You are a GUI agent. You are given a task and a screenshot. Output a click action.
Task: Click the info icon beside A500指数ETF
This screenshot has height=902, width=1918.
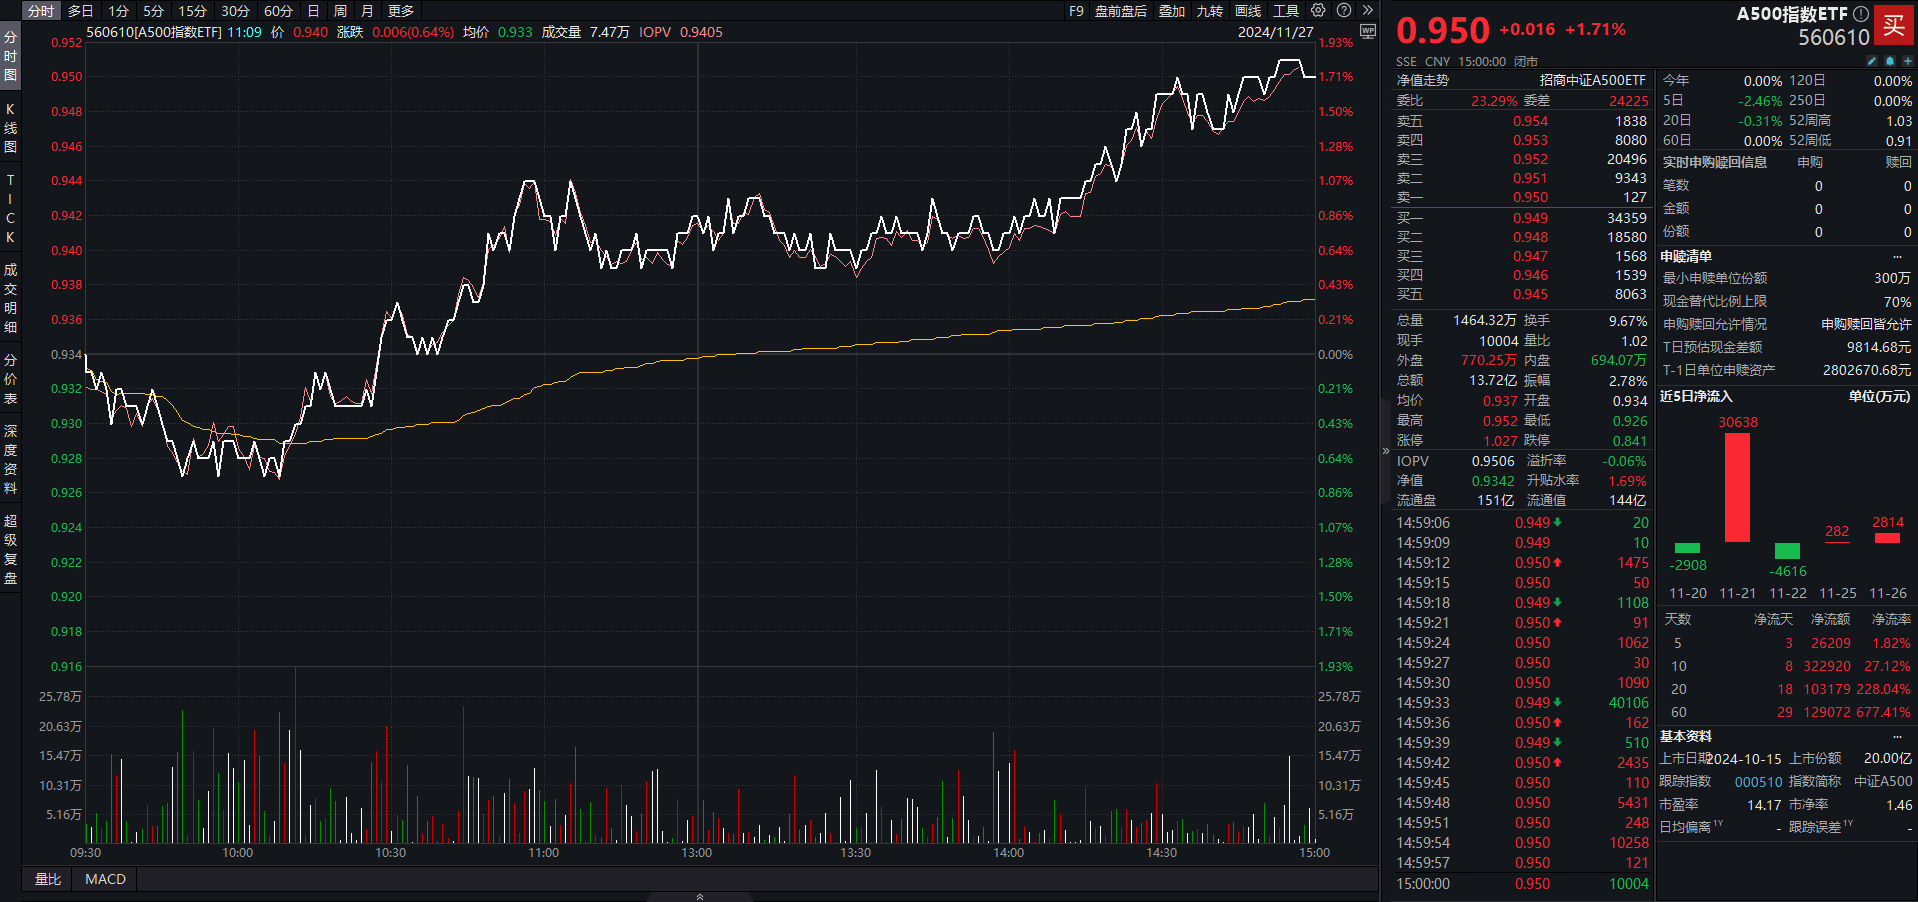[1860, 14]
